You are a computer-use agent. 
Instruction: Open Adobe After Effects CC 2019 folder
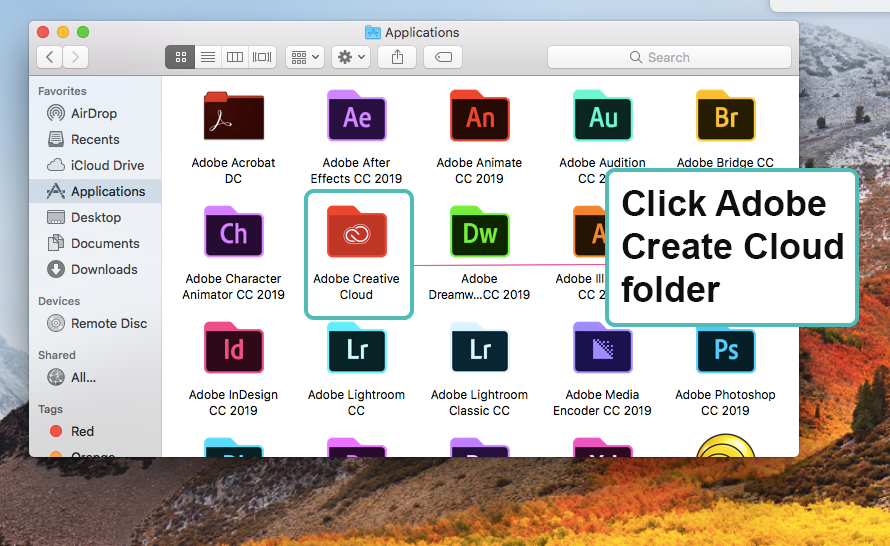tap(356, 116)
